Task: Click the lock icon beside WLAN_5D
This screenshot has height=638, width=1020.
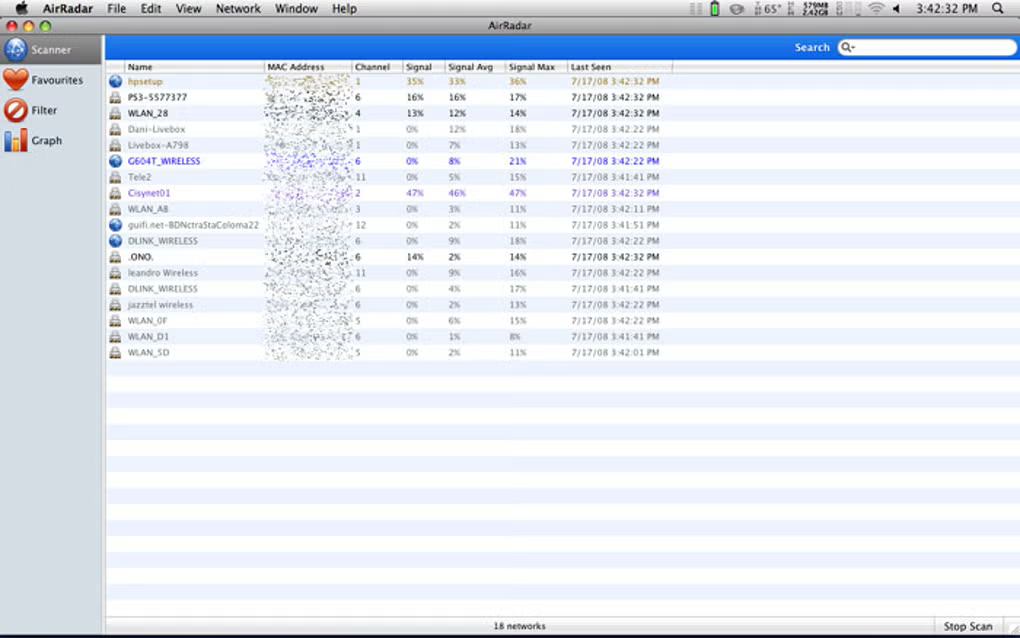Action: (x=115, y=352)
